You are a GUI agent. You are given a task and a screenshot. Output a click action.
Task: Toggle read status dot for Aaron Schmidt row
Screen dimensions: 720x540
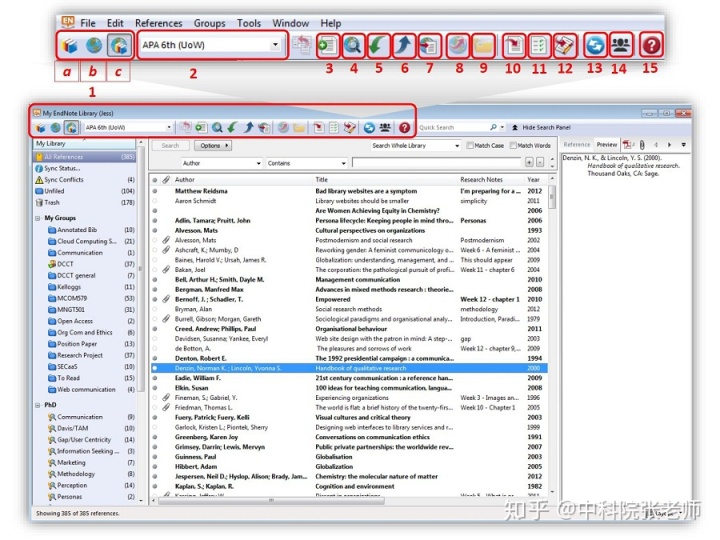point(155,201)
